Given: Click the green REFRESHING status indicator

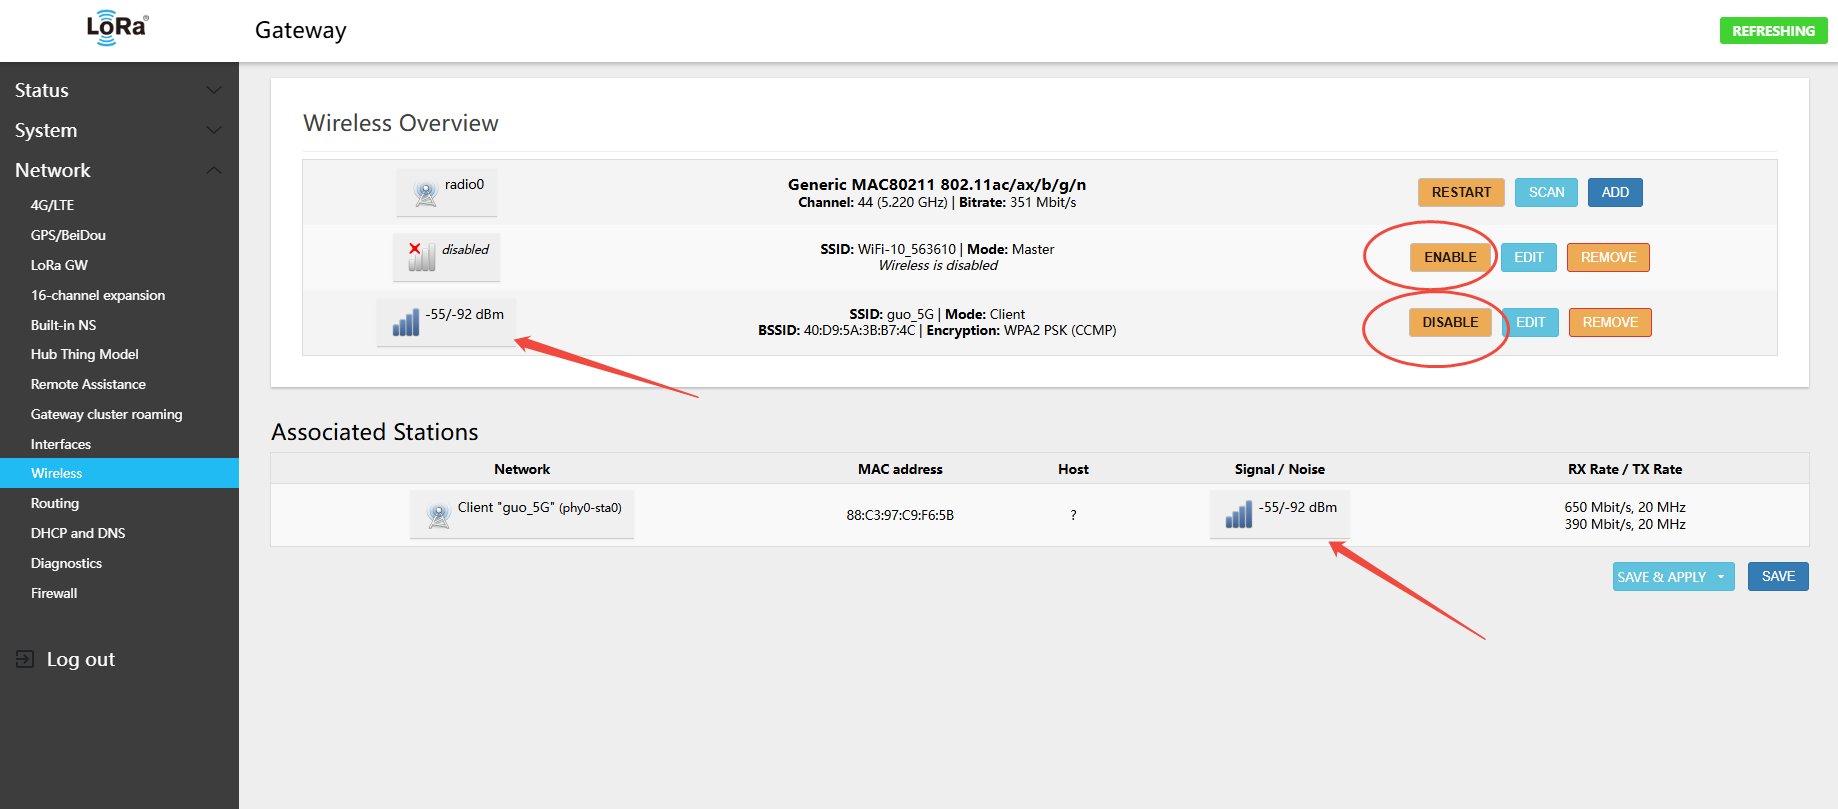Looking at the screenshot, I should click(x=1772, y=31).
